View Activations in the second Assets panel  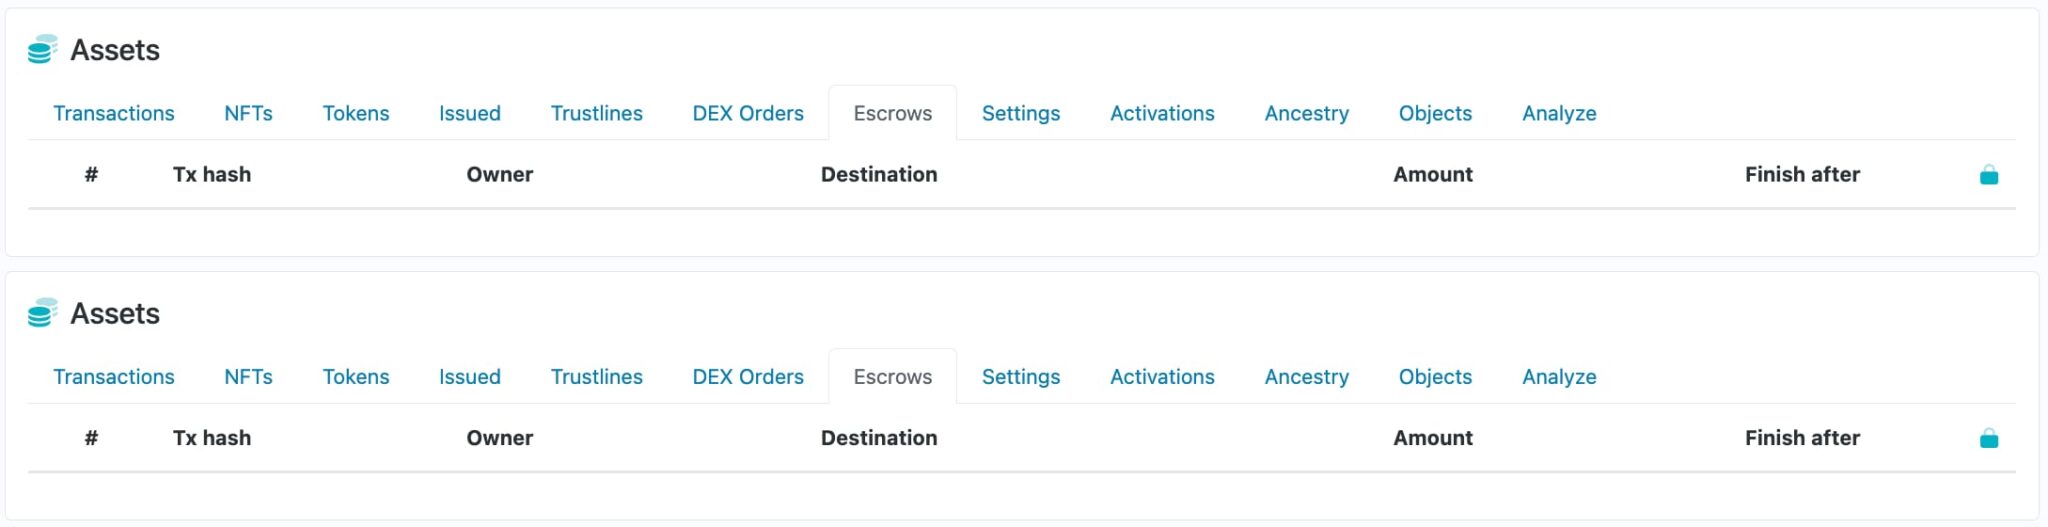pyautogui.click(x=1162, y=377)
